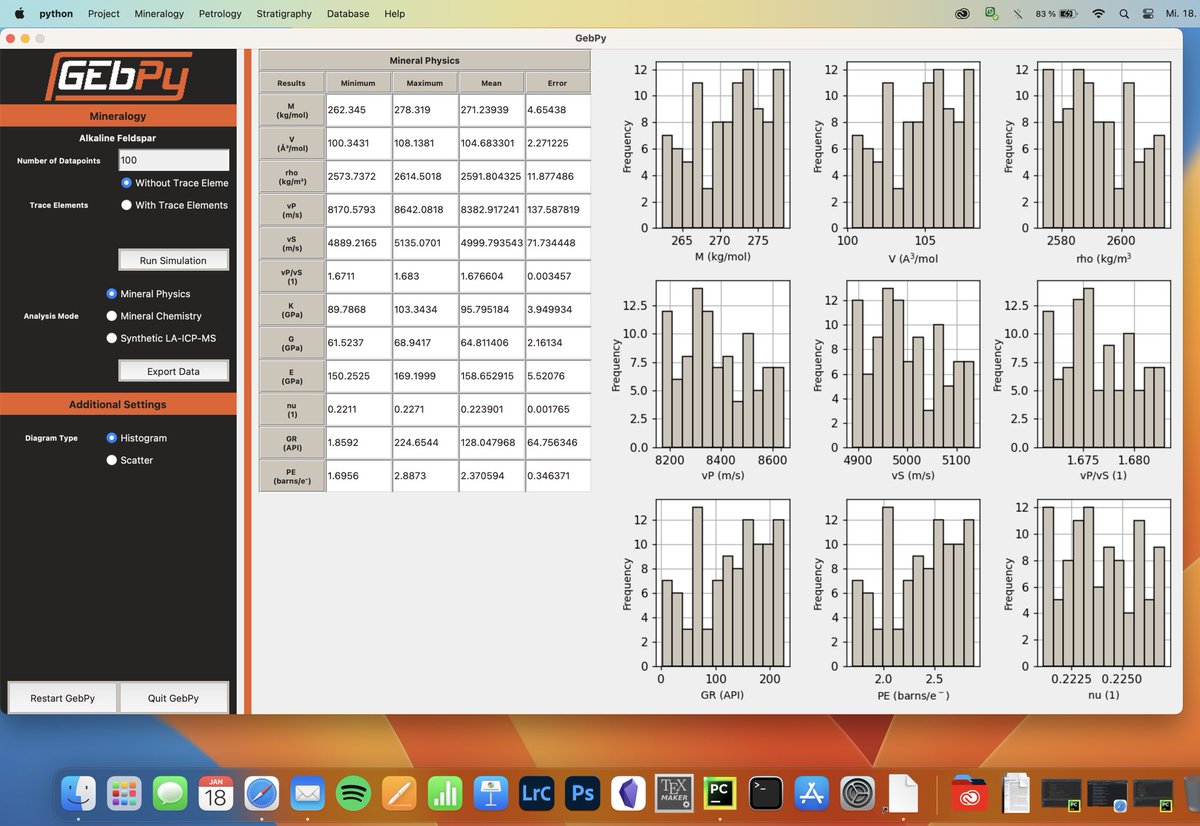Open the Project menu
1200x826 pixels.
point(104,14)
